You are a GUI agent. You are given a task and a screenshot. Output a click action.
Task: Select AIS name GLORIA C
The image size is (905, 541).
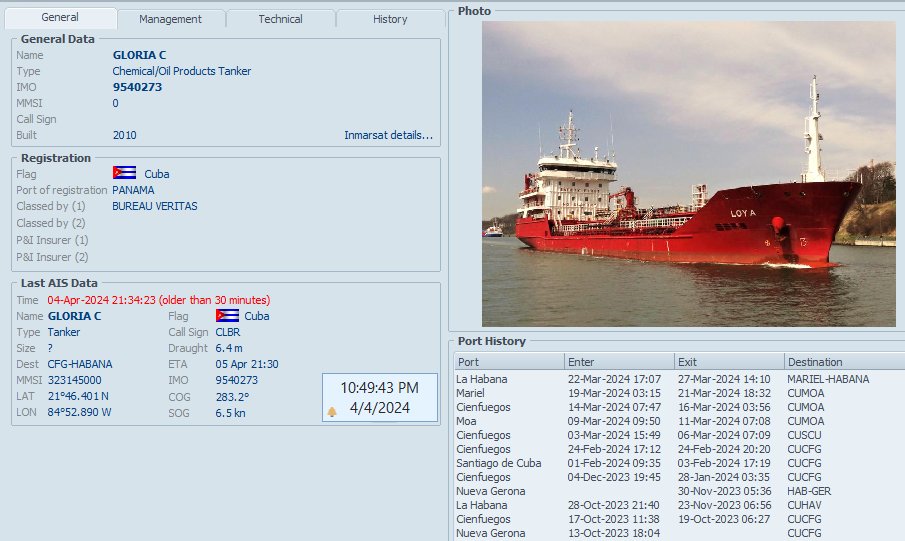click(x=74, y=316)
